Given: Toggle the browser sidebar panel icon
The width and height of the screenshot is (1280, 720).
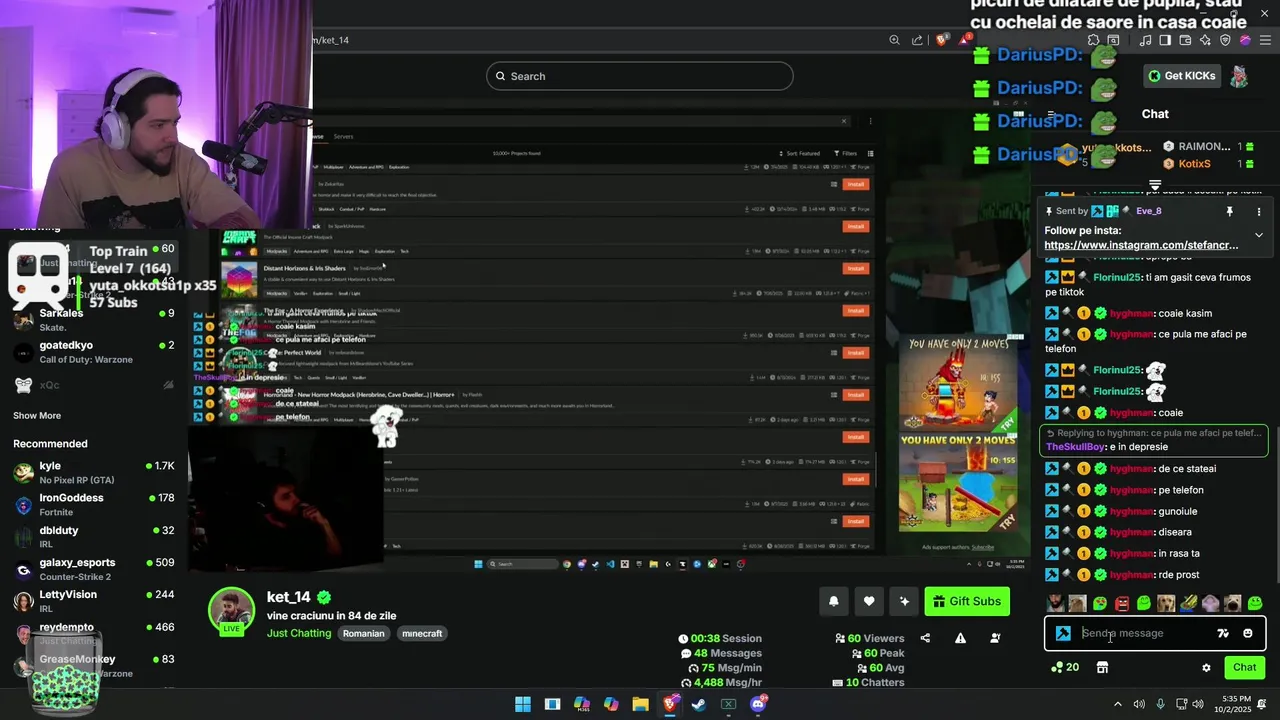Looking at the screenshot, I should (x=1165, y=40).
